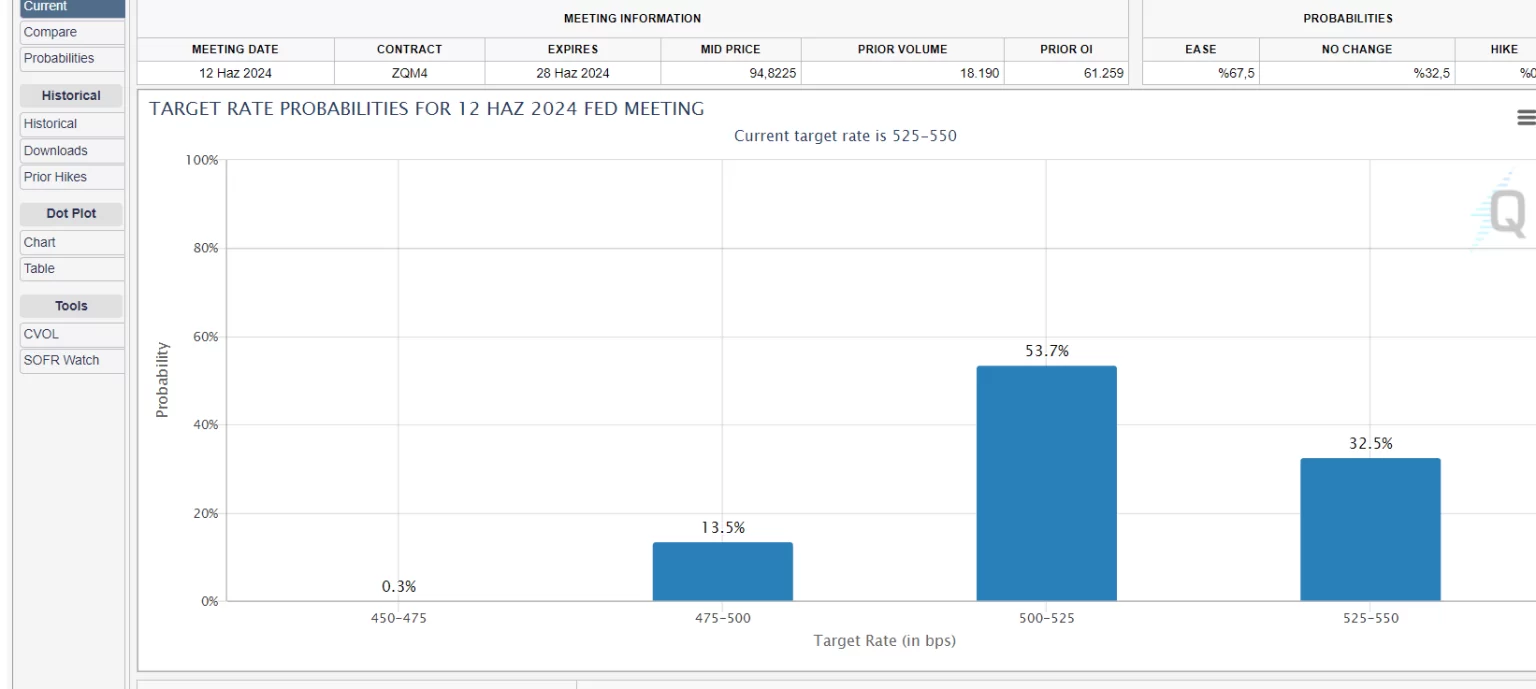Click the 525-550 bar at 32.5%

(1370, 529)
